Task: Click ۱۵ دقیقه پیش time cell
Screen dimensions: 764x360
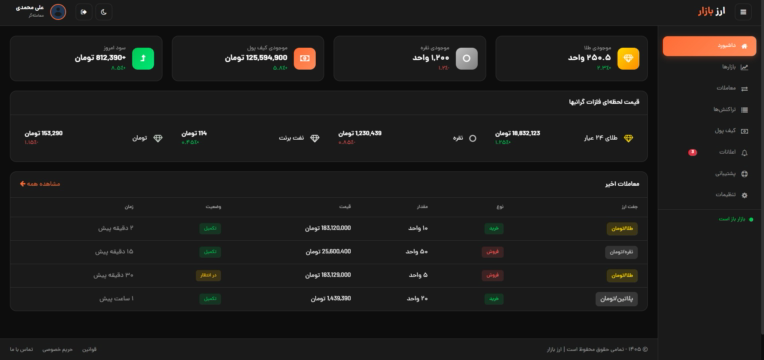Action: point(114,252)
